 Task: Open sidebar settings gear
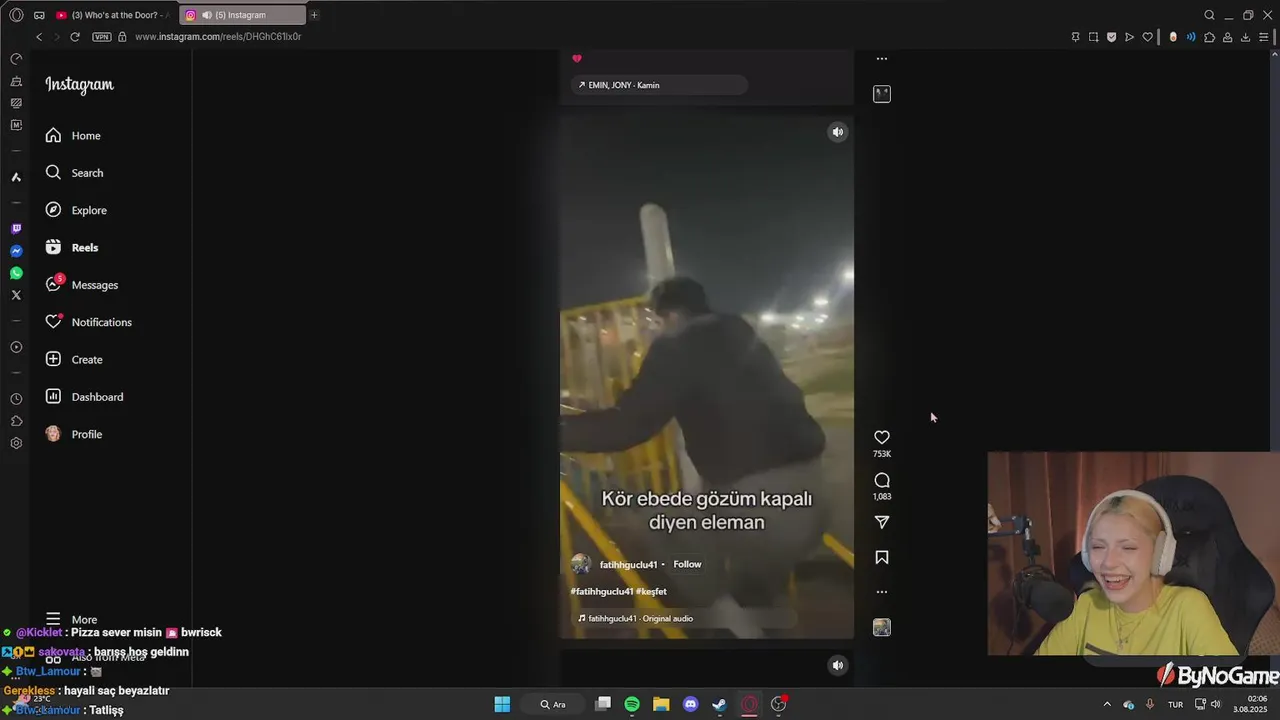coord(16,443)
